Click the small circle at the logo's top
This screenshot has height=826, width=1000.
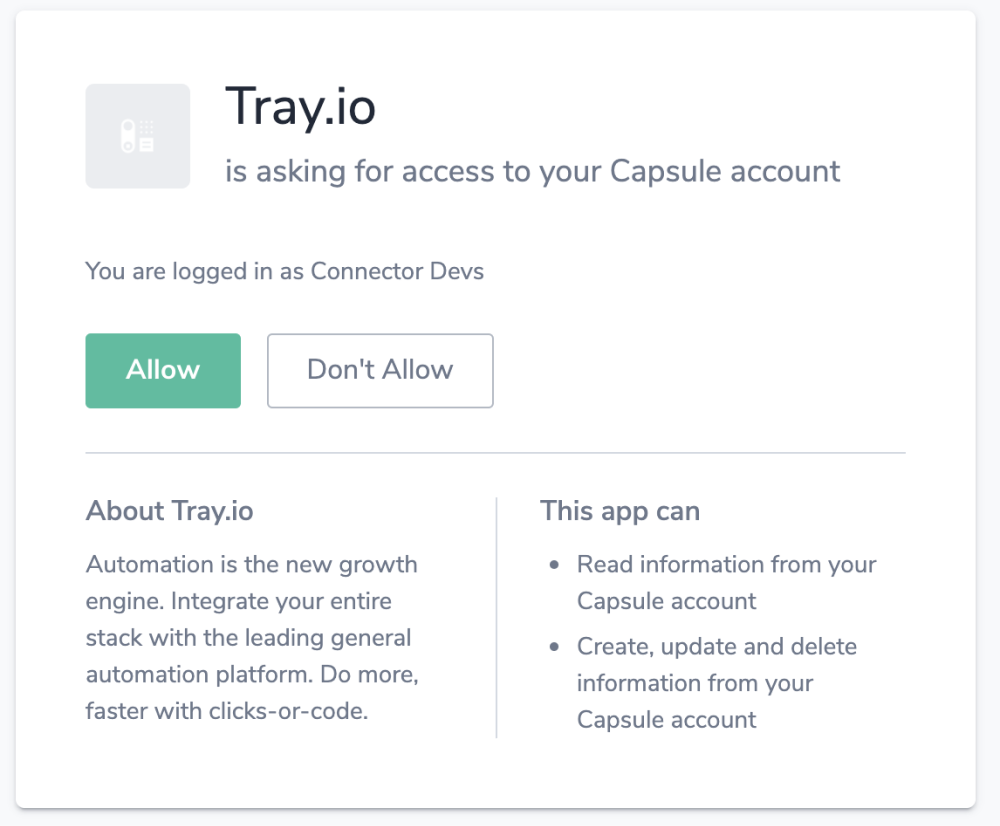(x=128, y=125)
